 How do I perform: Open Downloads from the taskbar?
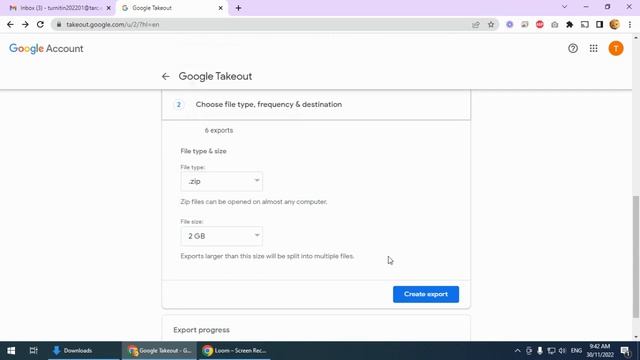[84, 351]
